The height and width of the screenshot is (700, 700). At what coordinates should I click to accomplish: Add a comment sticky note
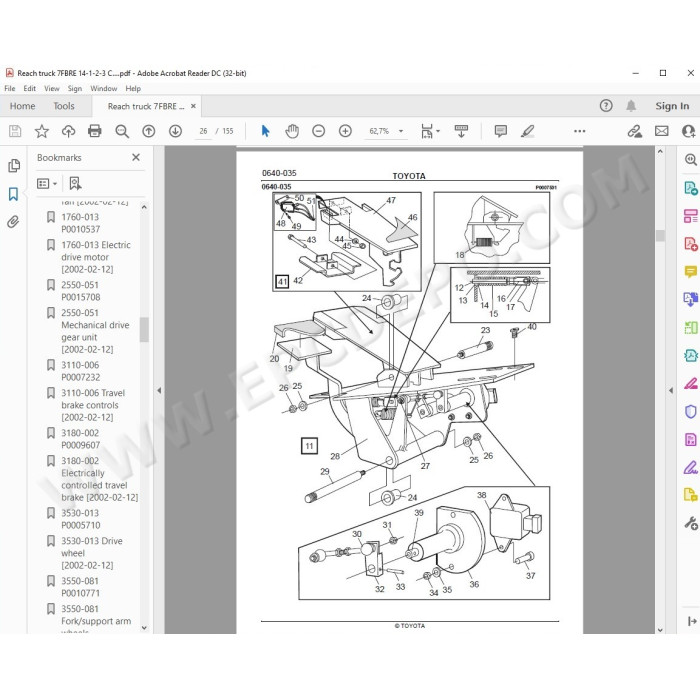[501, 131]
